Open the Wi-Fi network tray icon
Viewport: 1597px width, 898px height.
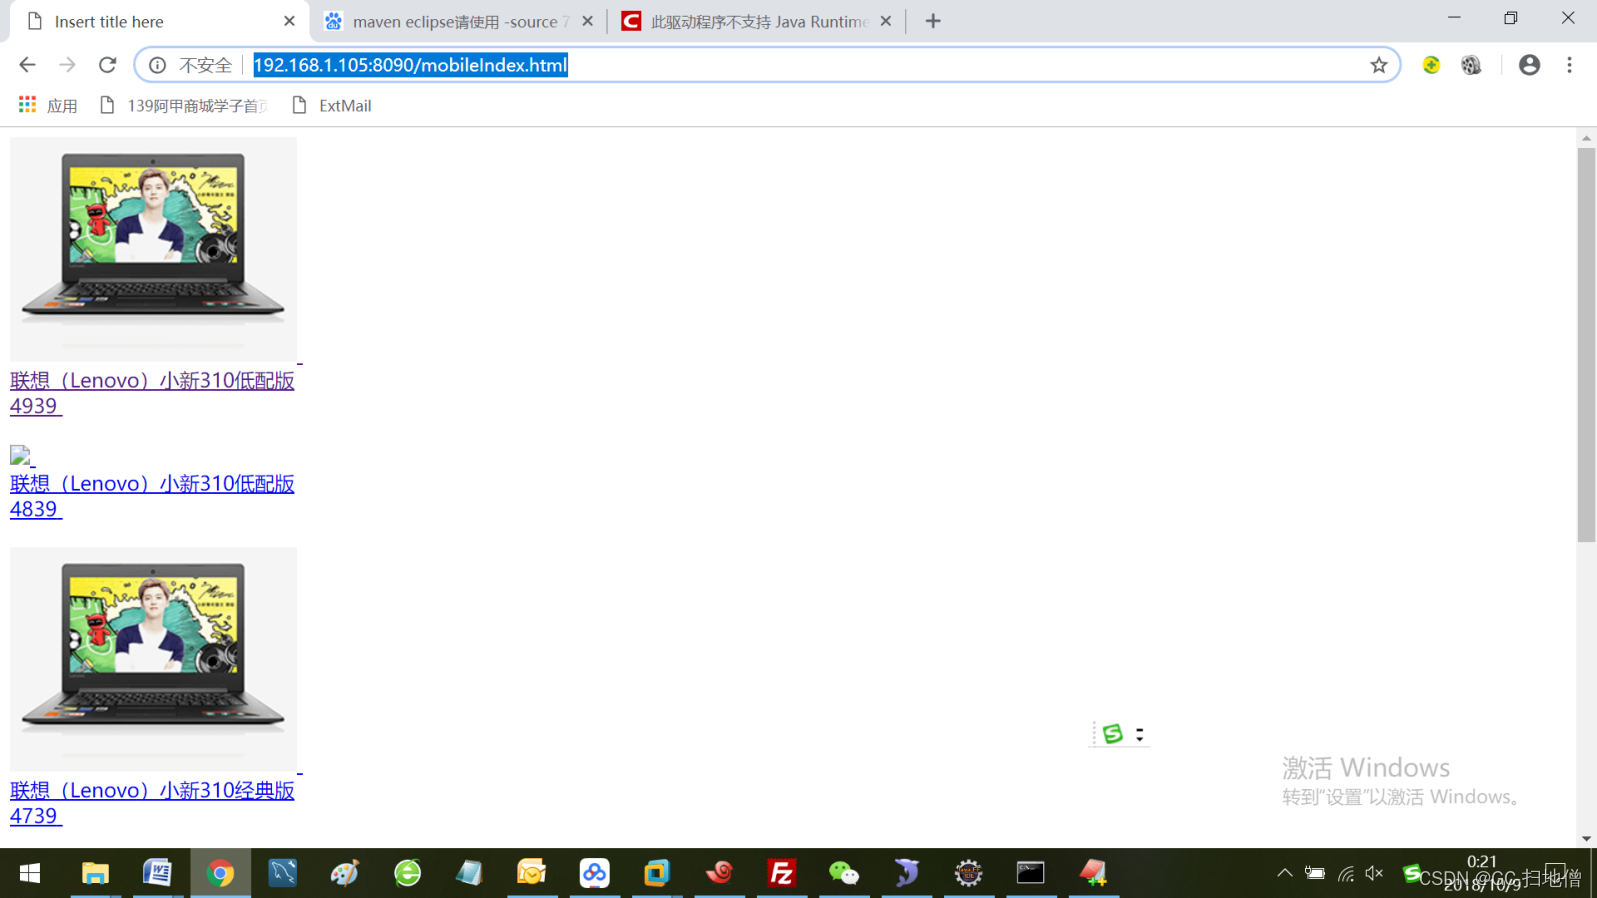pyautogui.click(x=1346, y=873)
